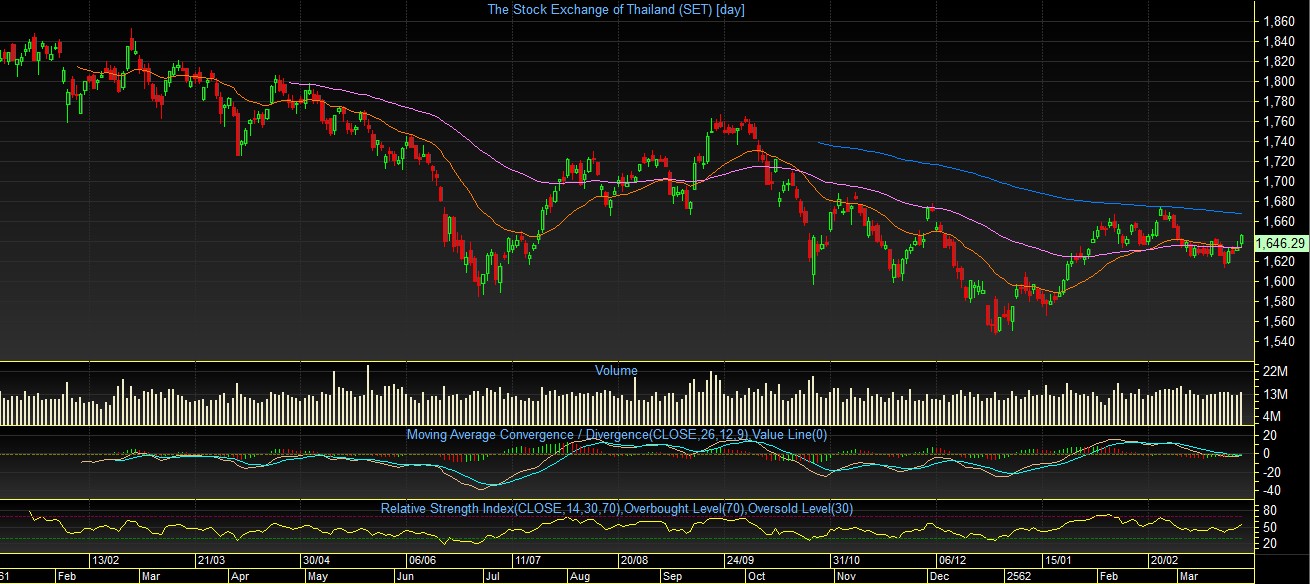Select the 20/08 date marker
Viewport: 1310px width, 584px height.
pyautogui.click(x=634, y=560)
